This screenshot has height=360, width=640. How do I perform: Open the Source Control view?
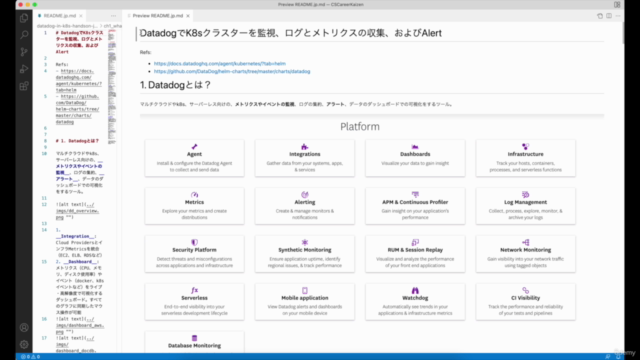pos(24,52)
